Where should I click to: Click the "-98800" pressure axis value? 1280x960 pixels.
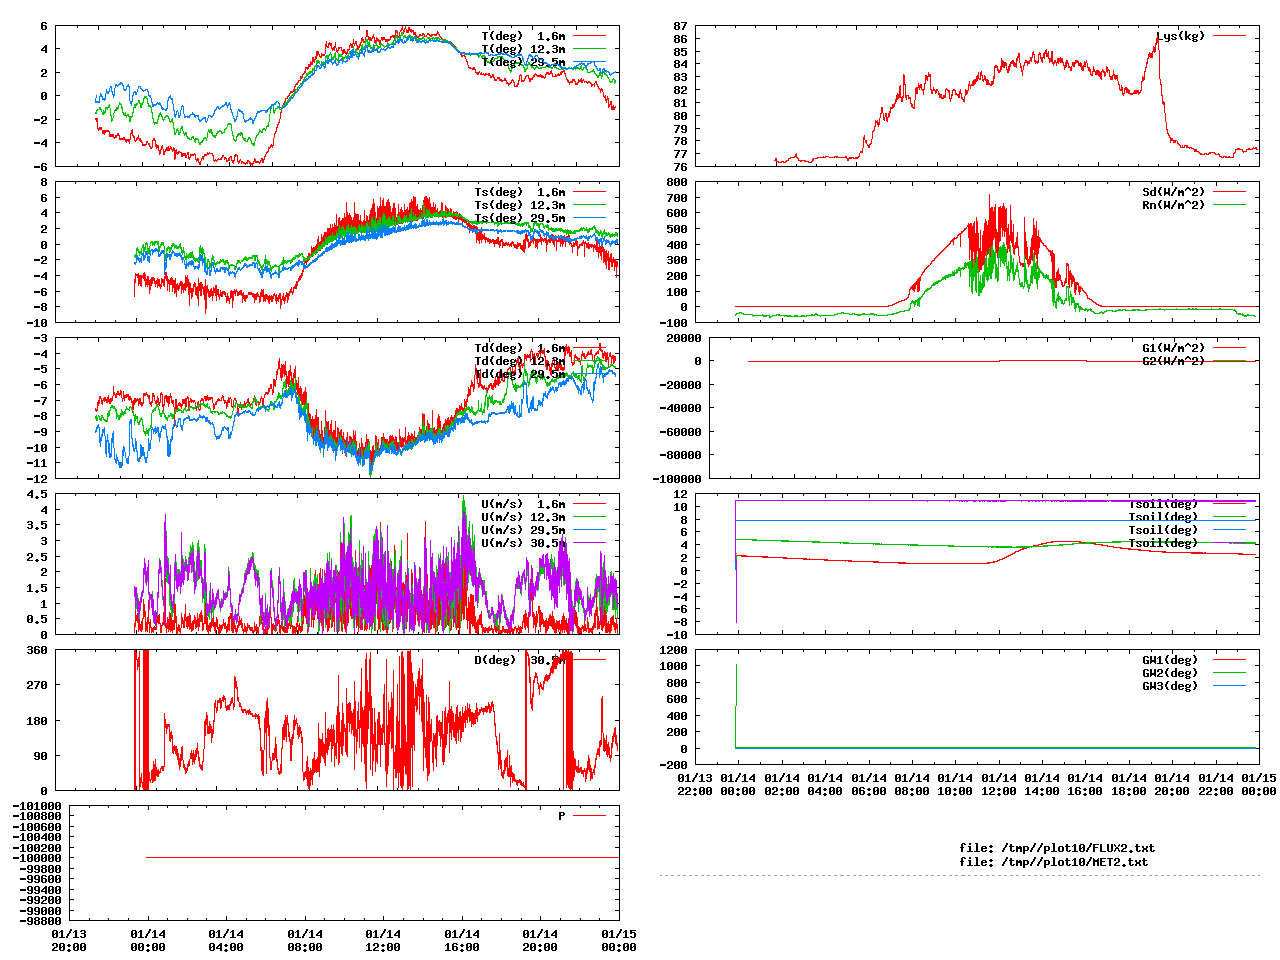click(x=41, y=921)
